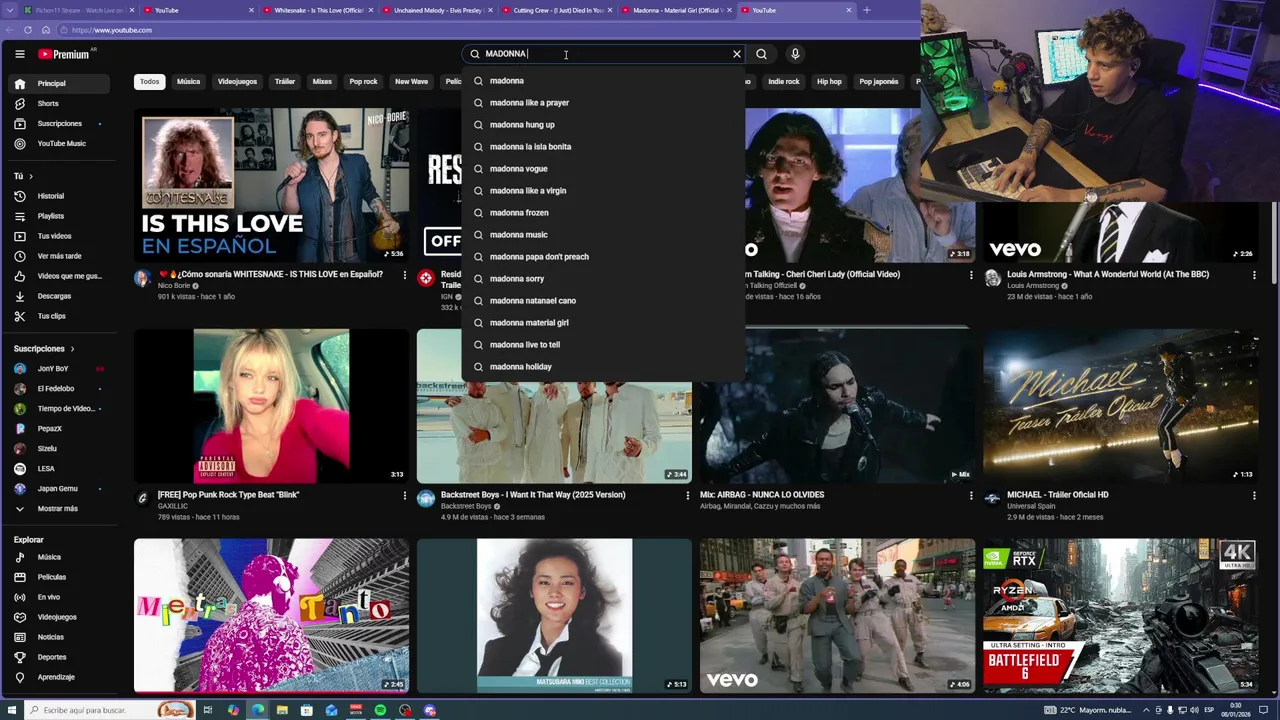Open the MICHAEL Tráiler Oficial thumbnail
The width and height of the screenshot is (1280, 720).
pyautogui.click(x=1121, y=406)
